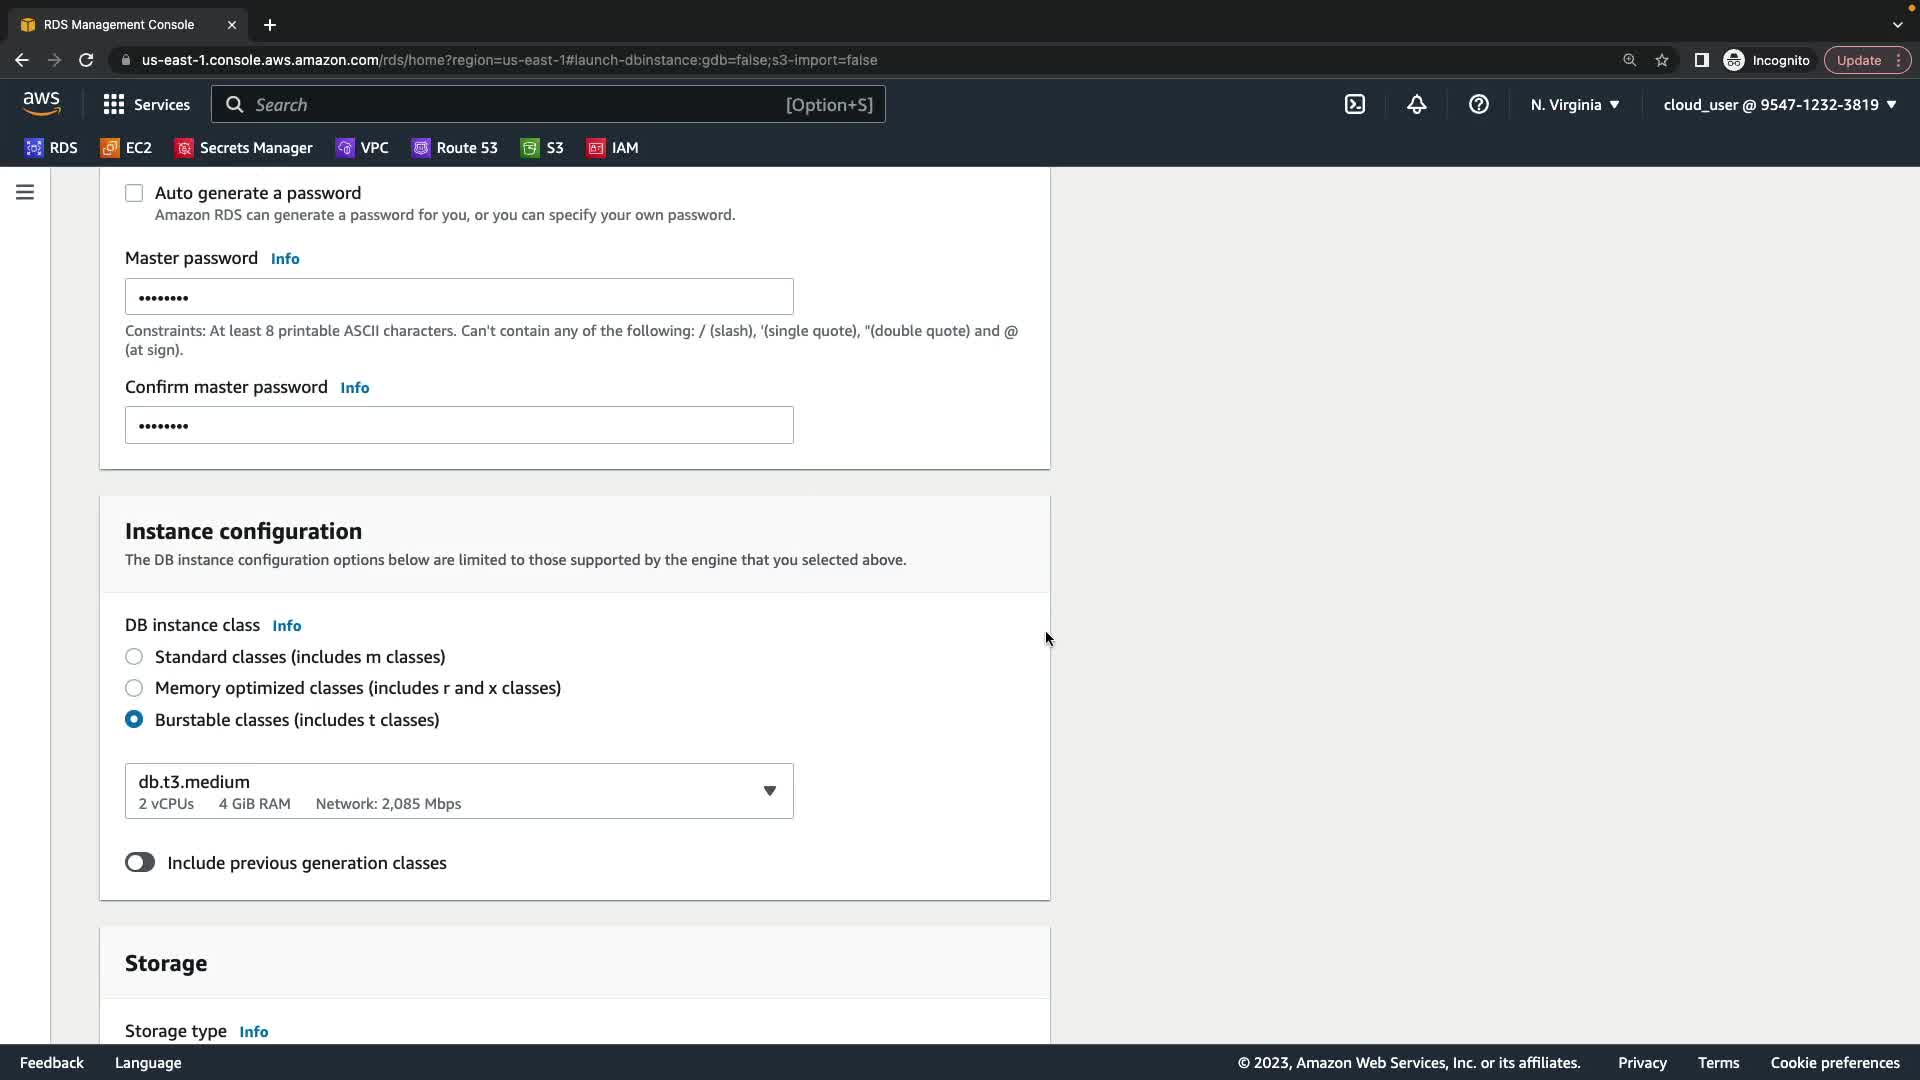Image resolution: width=1920 pixels, height=1080 pixels.
Task: Open Cookie preferences in the footer
Action: [x=1834, y=1063]
